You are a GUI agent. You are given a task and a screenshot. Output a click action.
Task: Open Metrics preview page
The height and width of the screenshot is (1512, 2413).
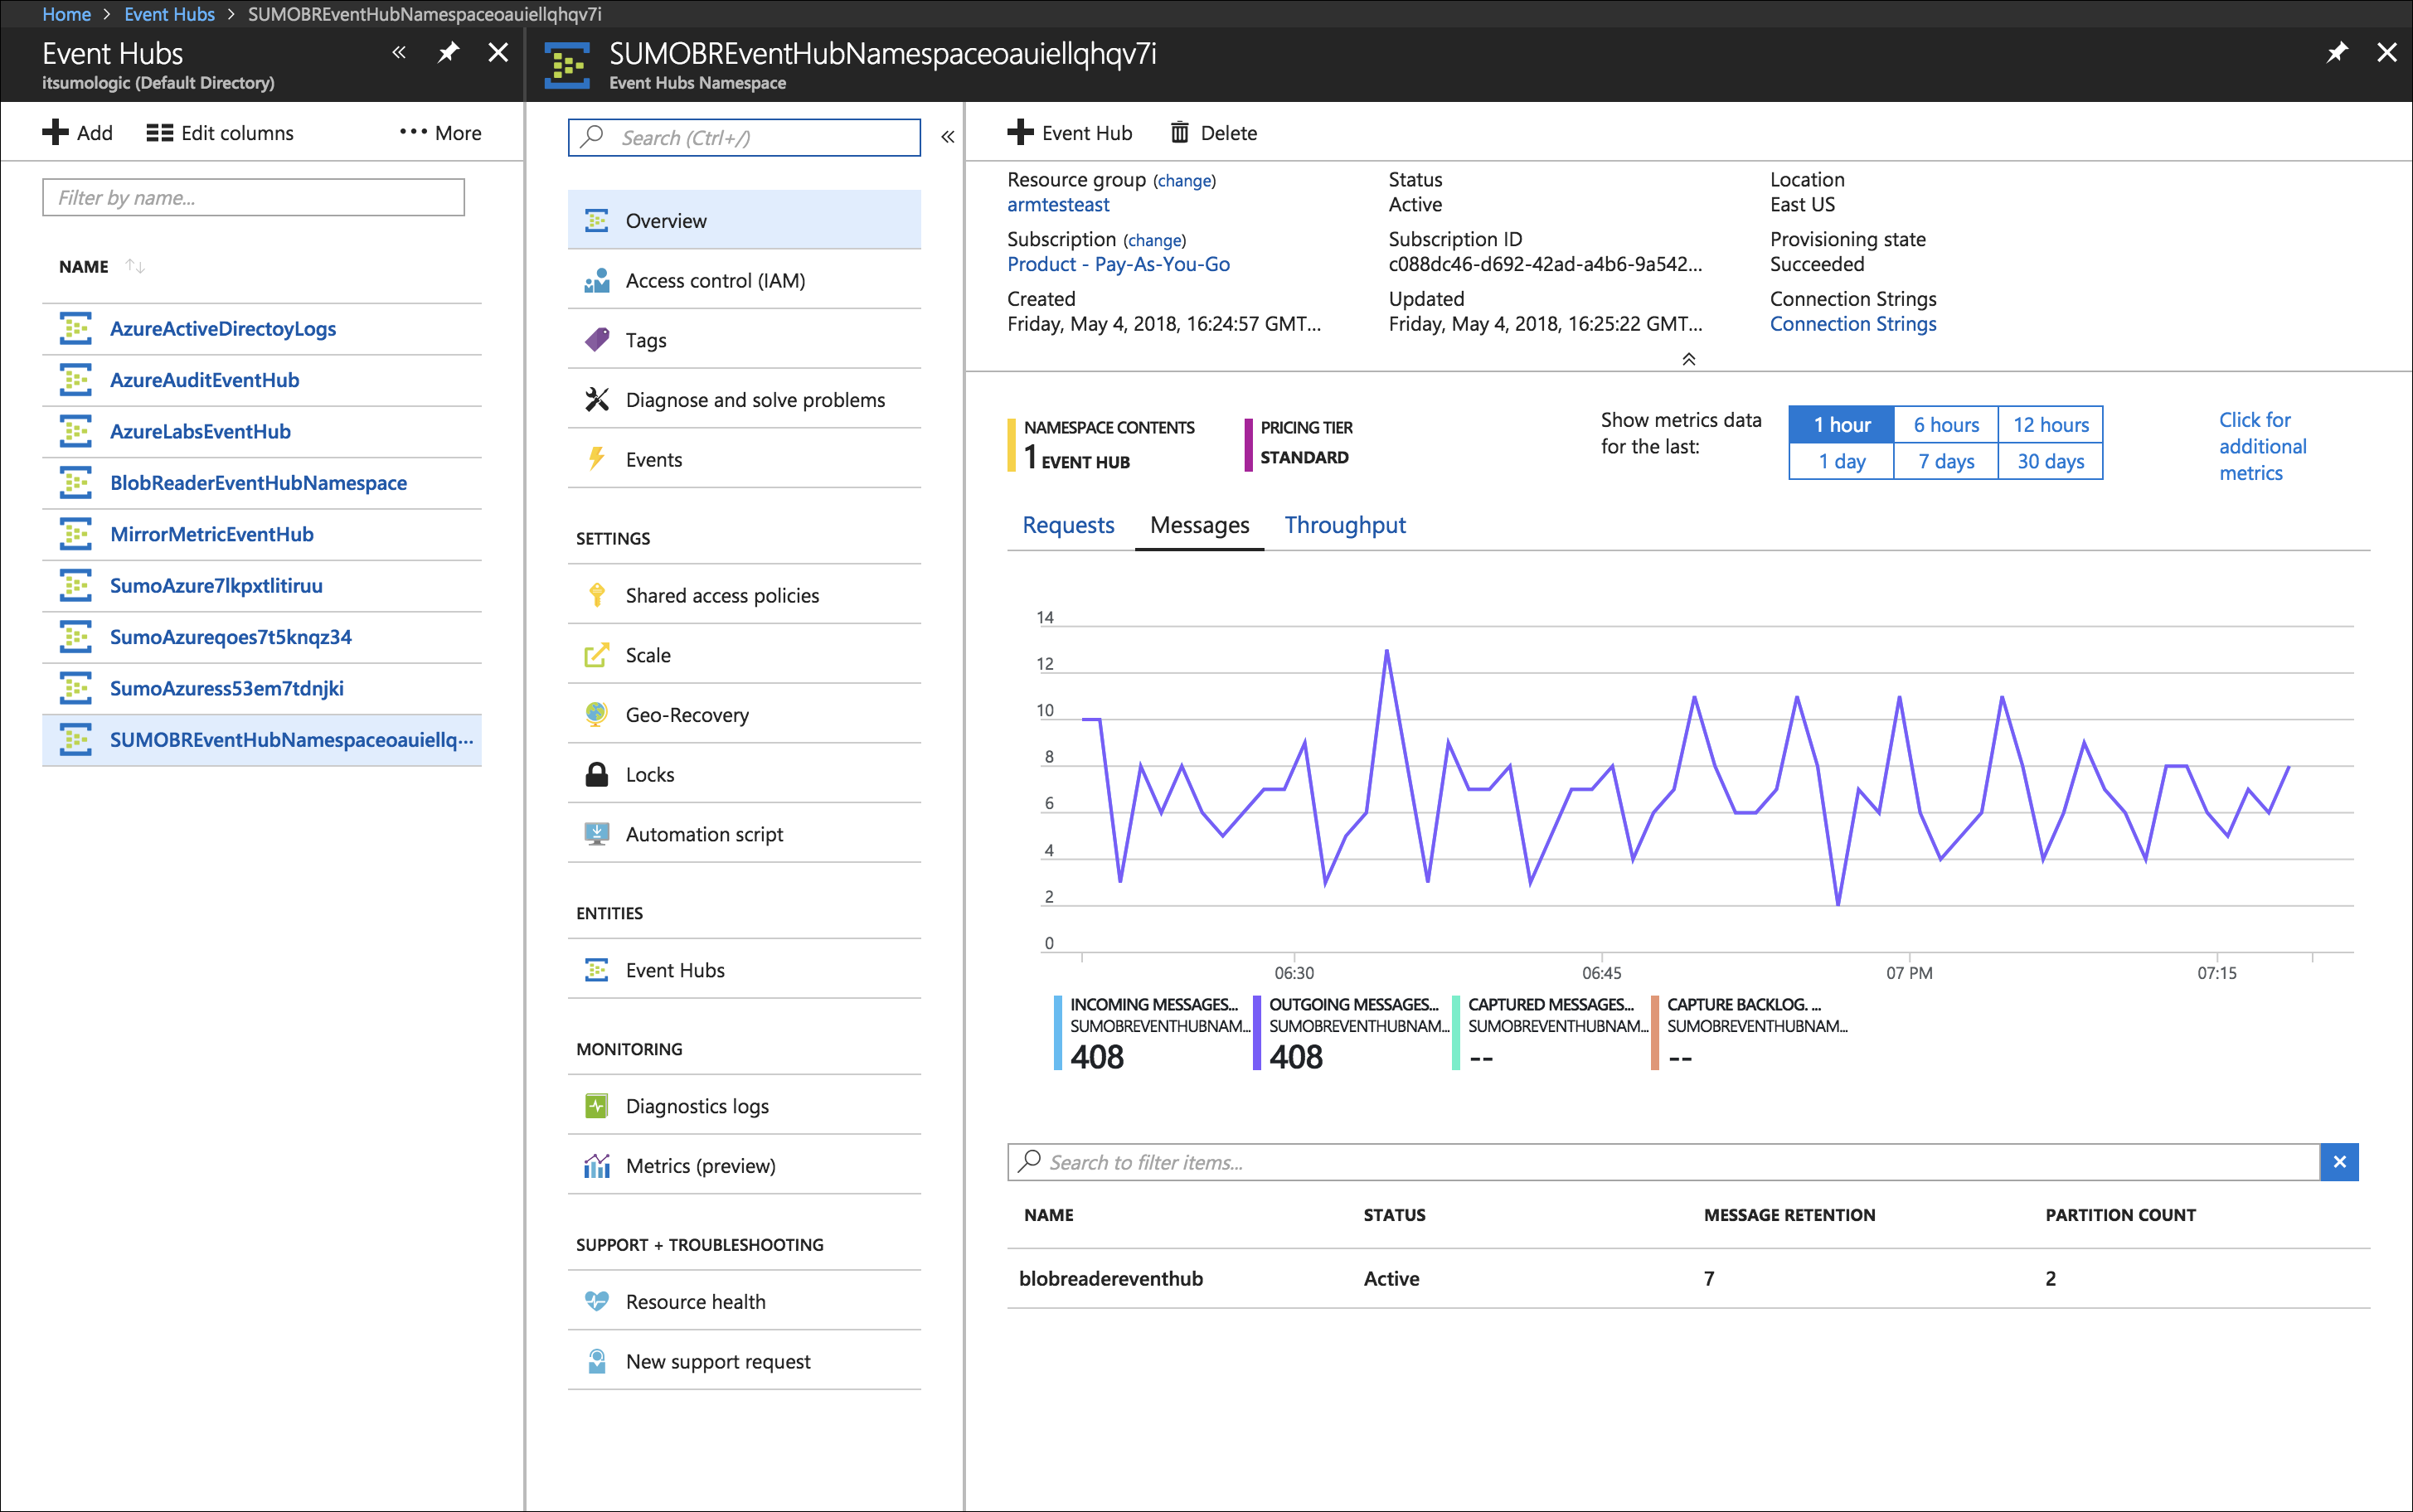[x=700, y=1165]
